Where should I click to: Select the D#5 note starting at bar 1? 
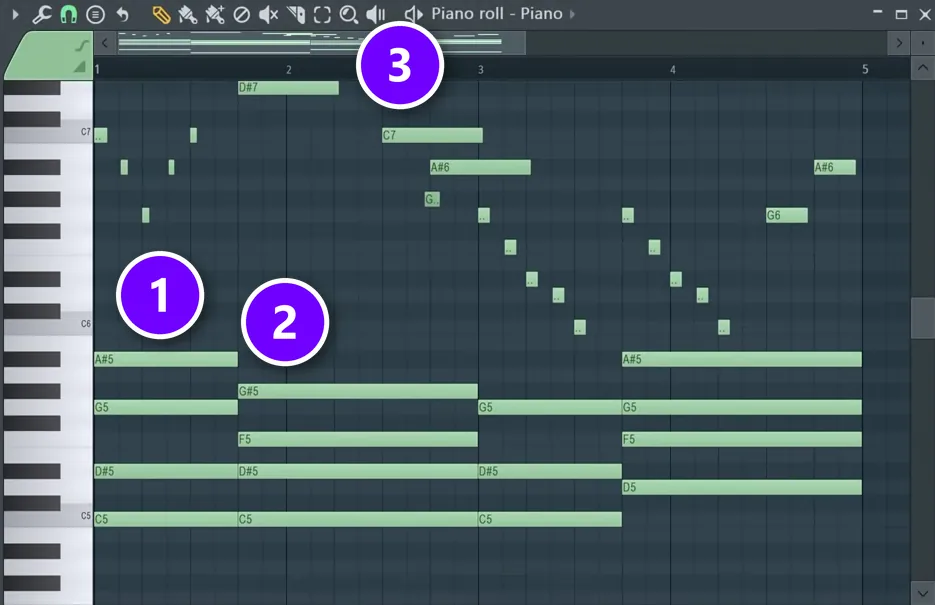tap(166, 471)
